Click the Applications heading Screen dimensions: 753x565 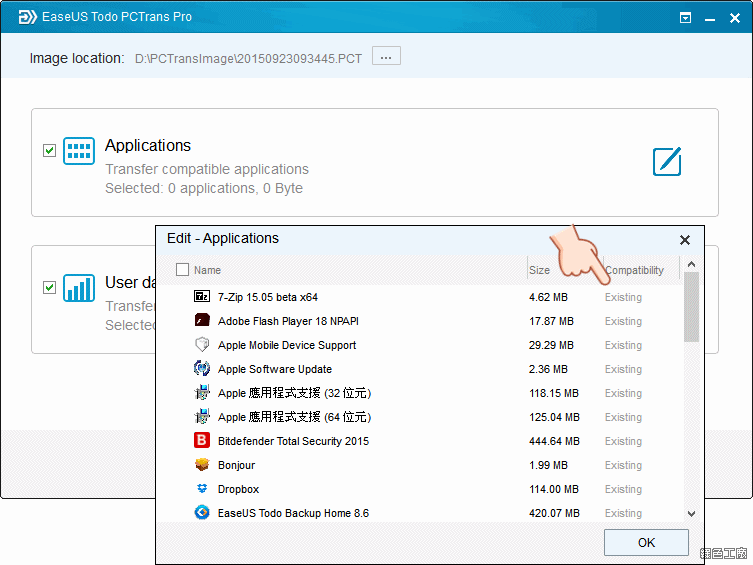pyautogui.click(x=148, y=145)
